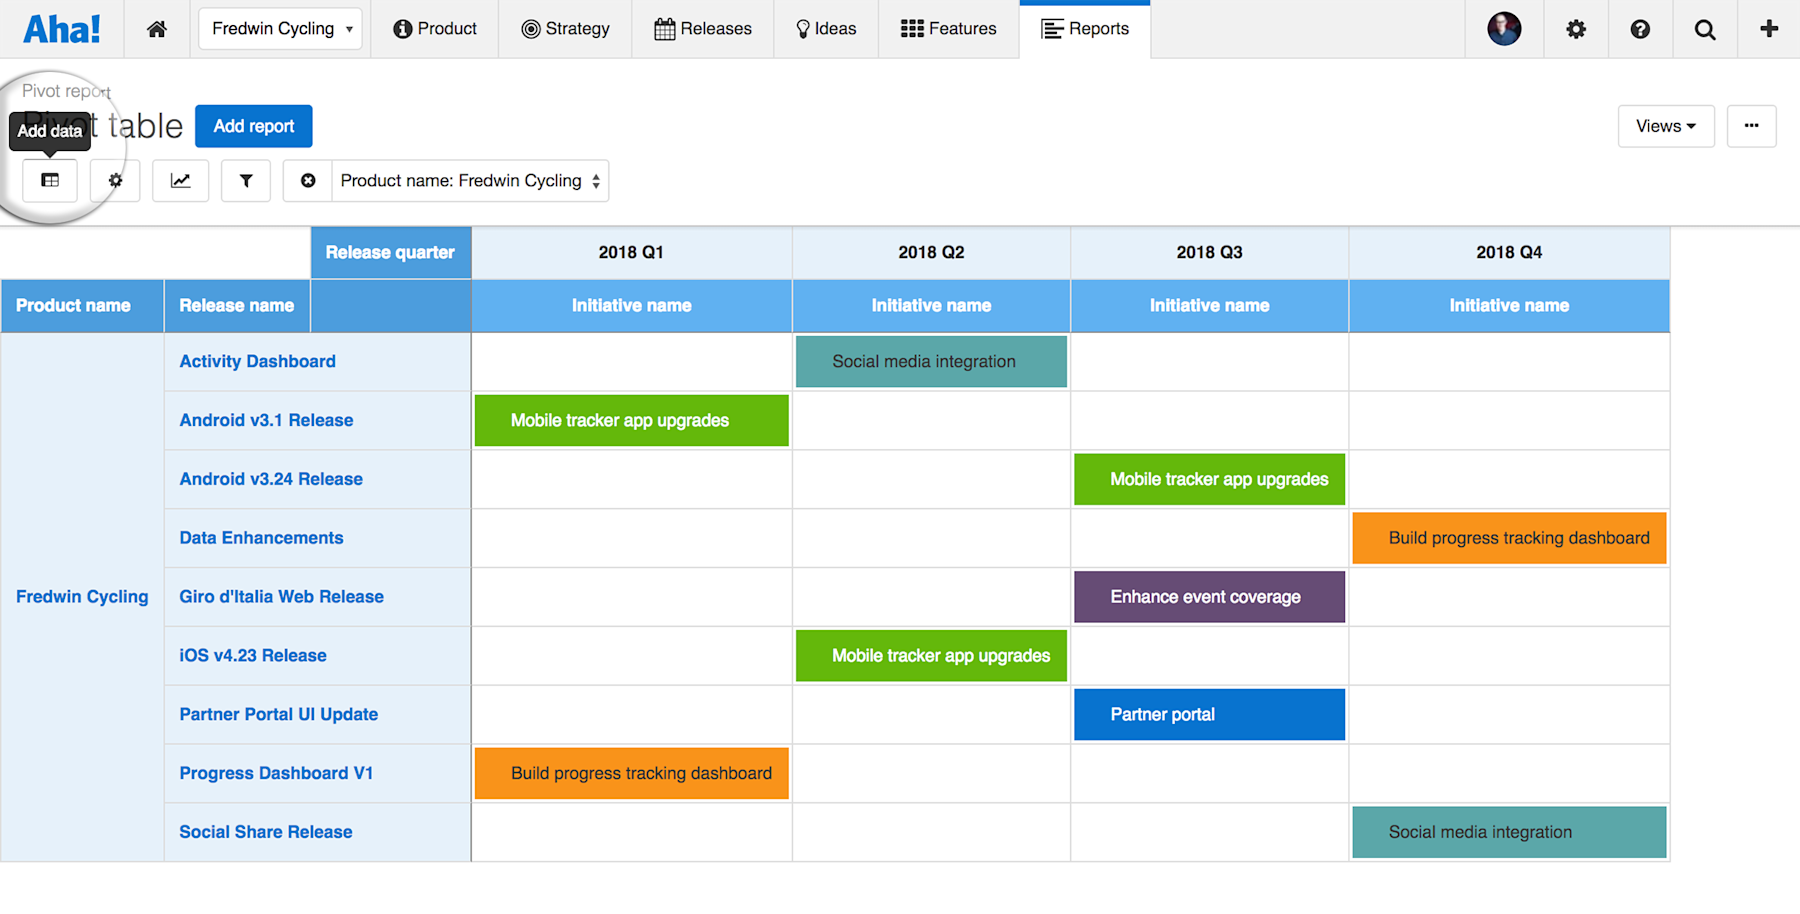Open the Ideas section

tap(825, 29)
